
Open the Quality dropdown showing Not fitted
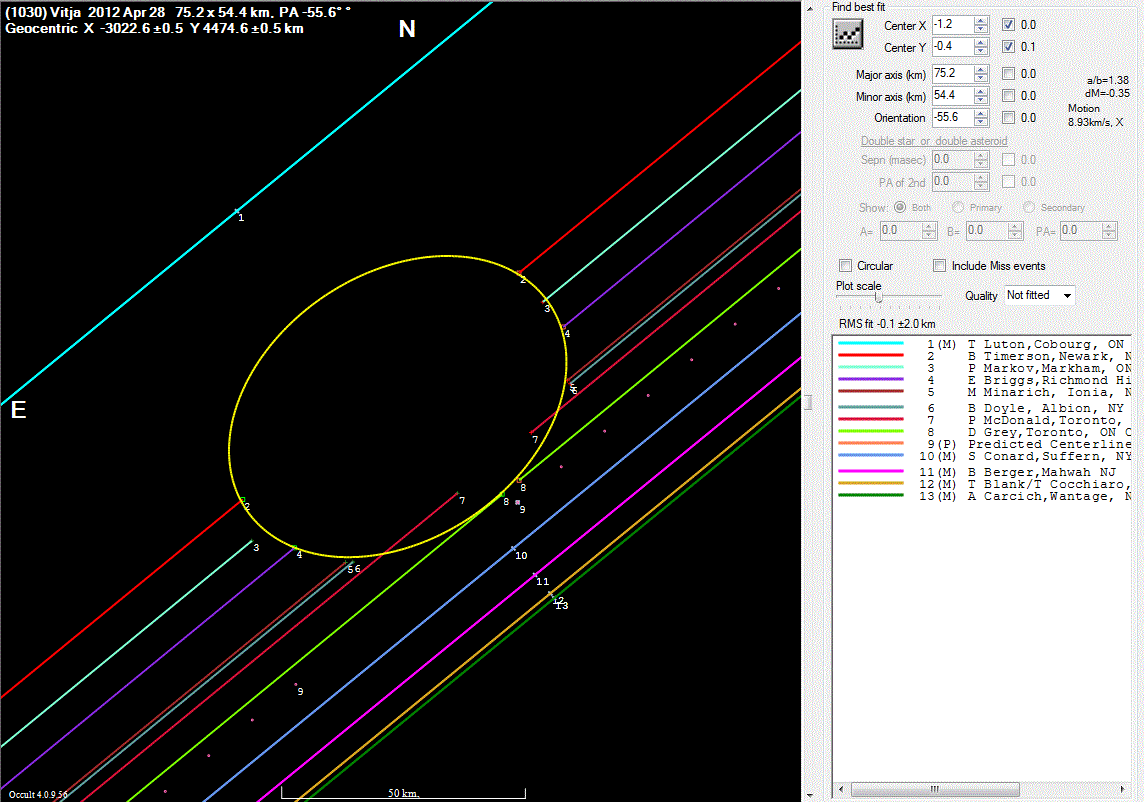click(x=1039, y=296)
